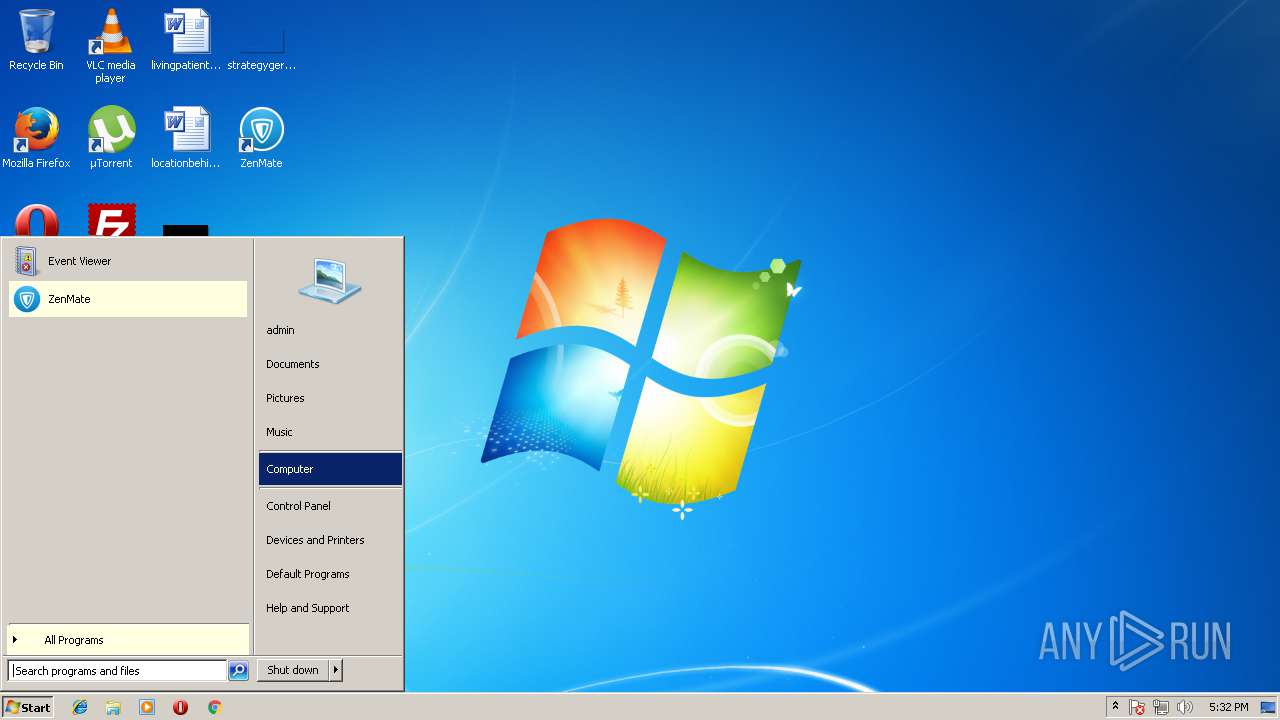The height and width of the screenshot is (720, 1280).
Task: Launch ZenMate from the desktop shortcut
Action: 262,138
